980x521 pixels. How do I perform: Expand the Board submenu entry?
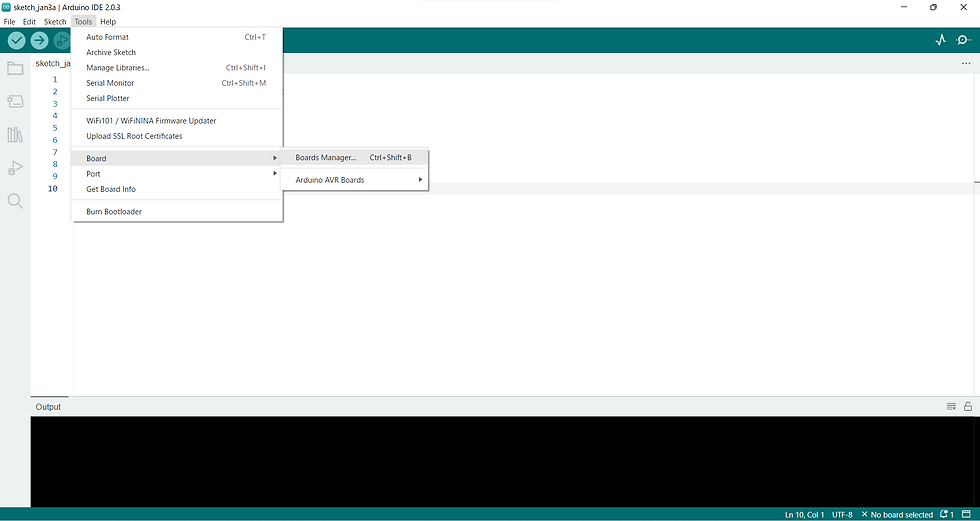pos(178,159)
